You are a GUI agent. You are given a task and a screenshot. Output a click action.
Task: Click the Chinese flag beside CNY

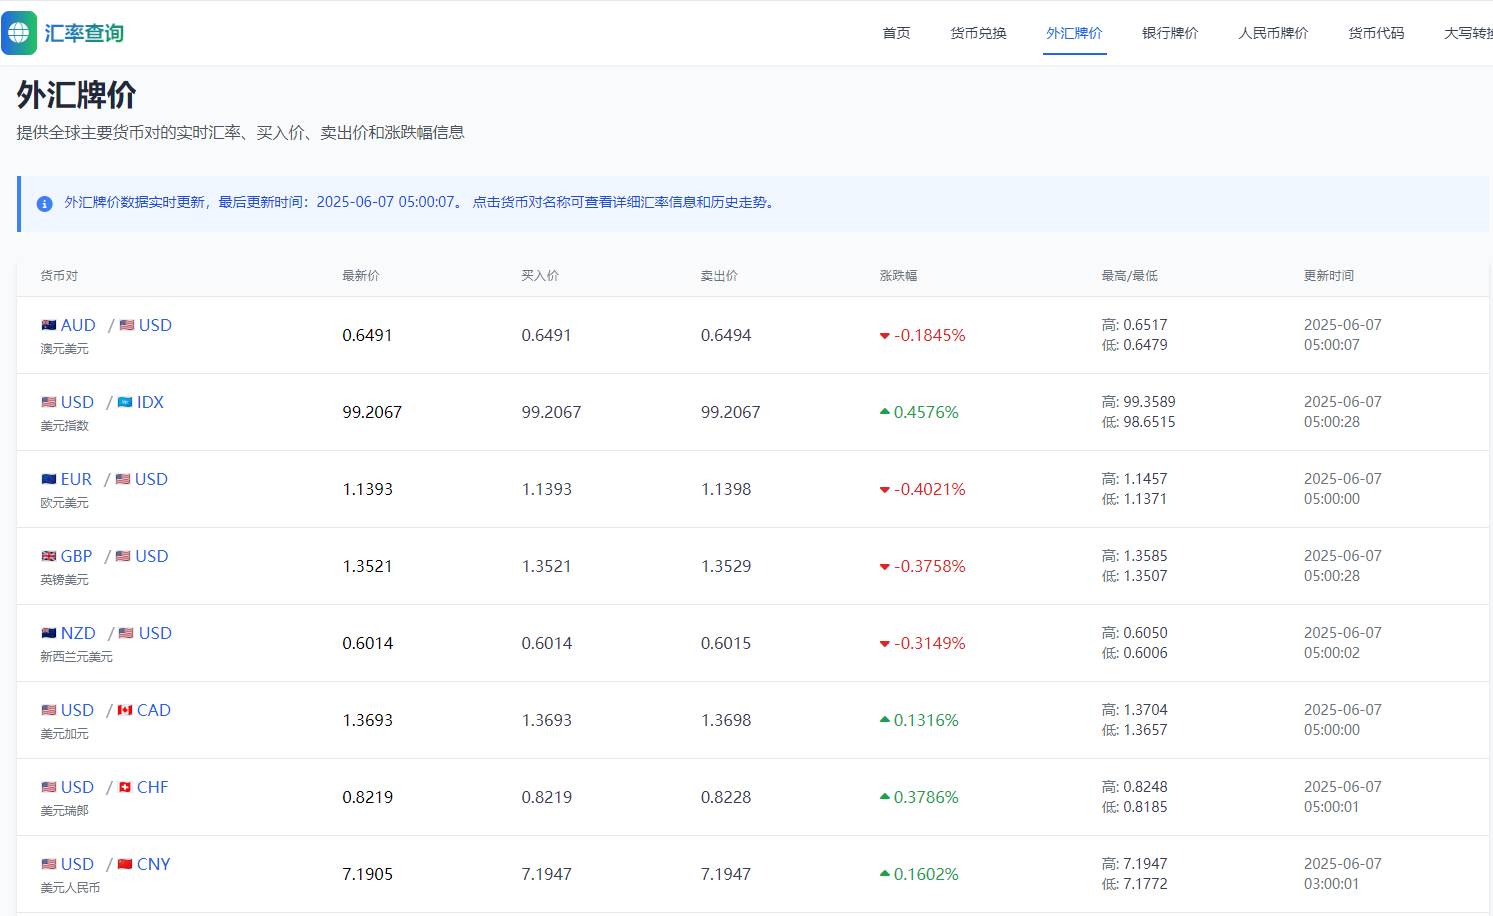pos(125,864)
